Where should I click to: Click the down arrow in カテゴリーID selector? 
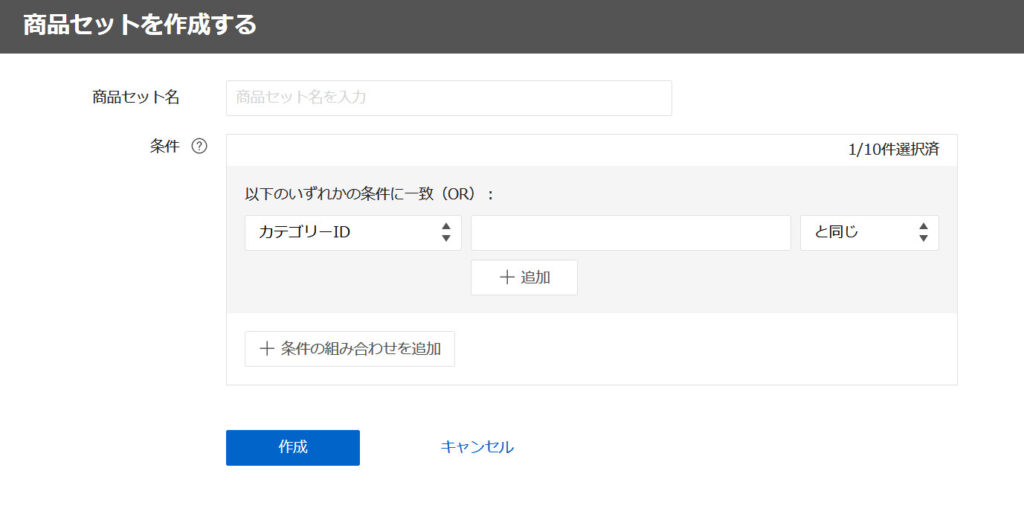coord(446,239)
